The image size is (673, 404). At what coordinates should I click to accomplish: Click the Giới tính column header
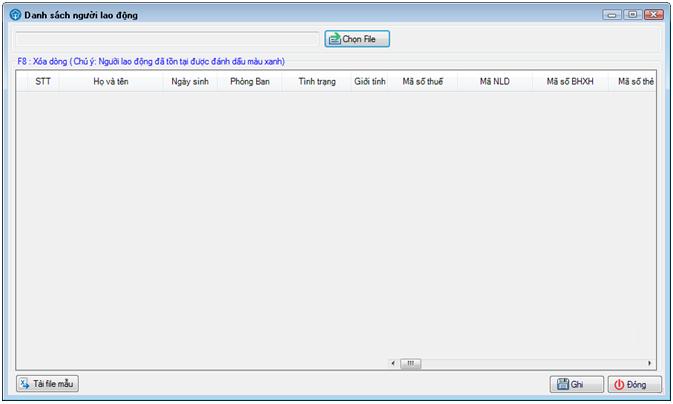coord(370,81)
